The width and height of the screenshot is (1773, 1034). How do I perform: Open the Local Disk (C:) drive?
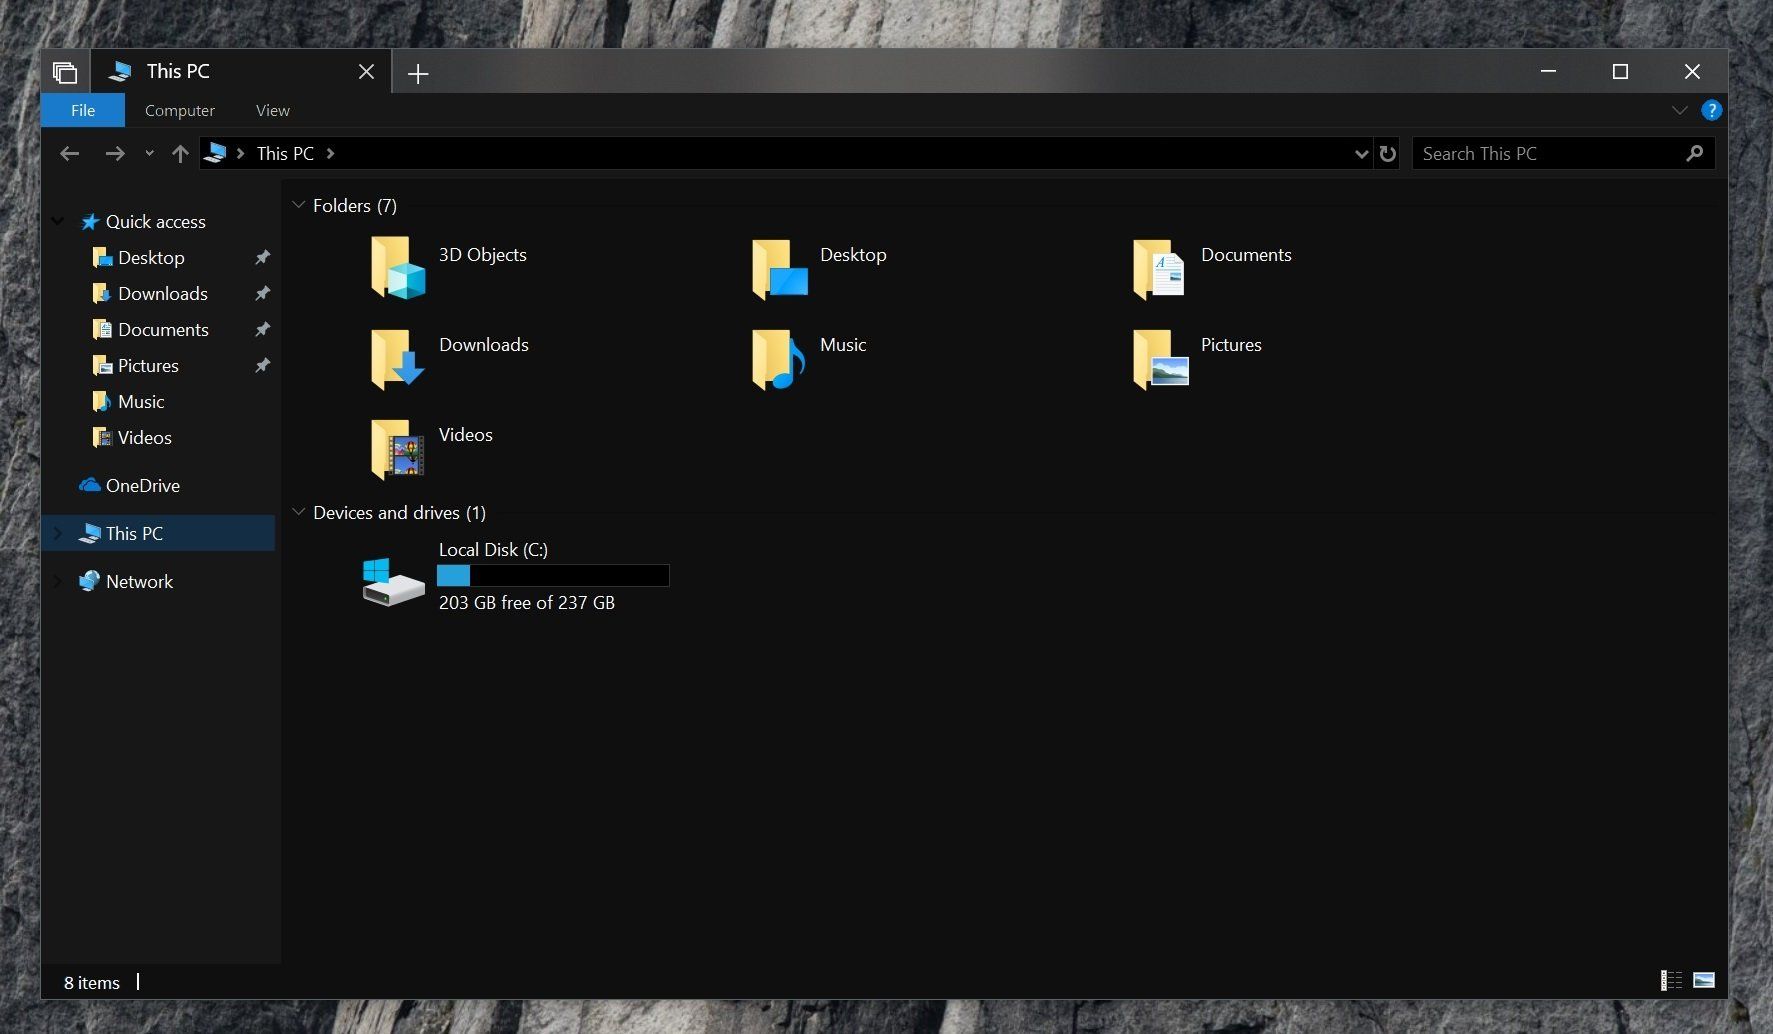(494, 549)
